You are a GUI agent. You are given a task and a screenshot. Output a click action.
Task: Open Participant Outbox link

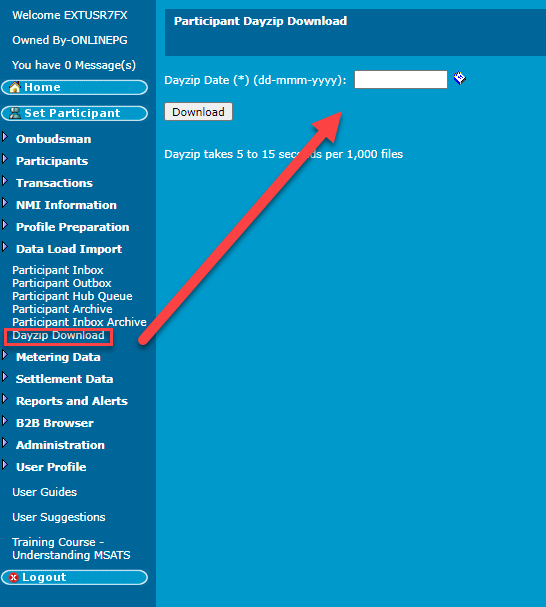62,283
